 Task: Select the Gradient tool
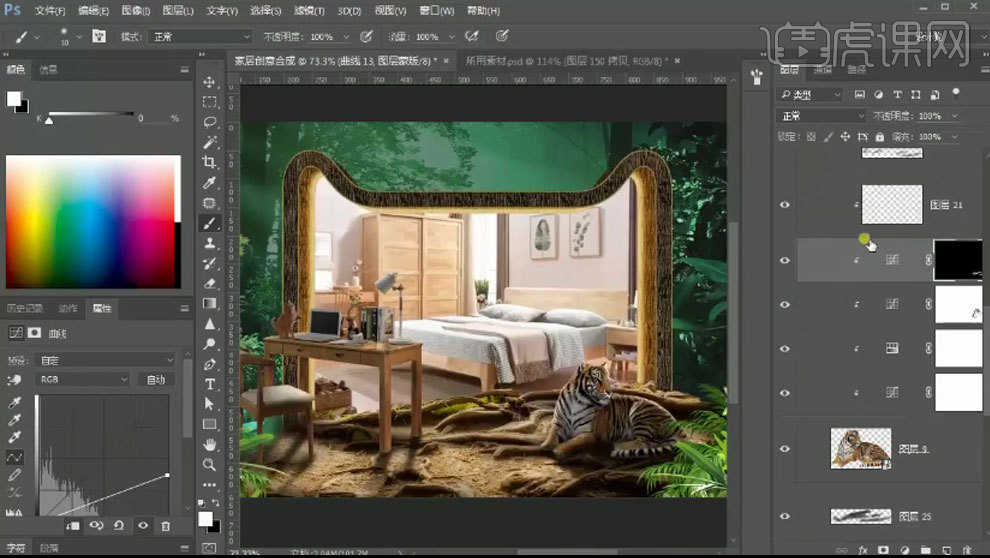tap(209, 304)
